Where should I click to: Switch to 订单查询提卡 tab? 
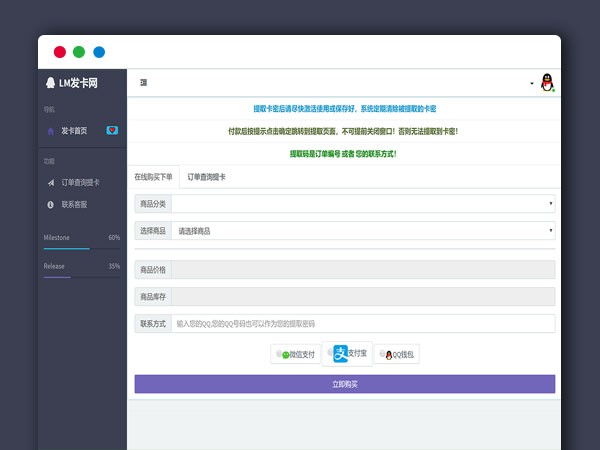(x=206, y=176)
